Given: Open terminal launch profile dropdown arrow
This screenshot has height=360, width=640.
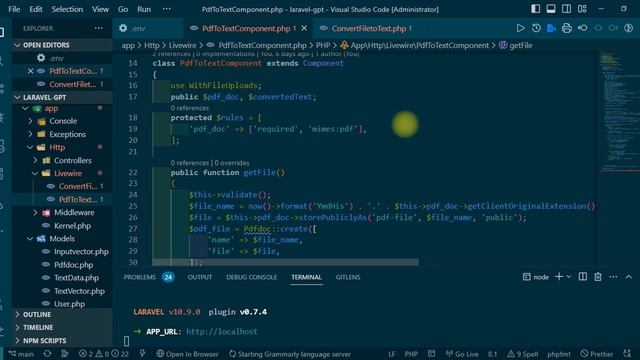Looking at the screenshot, I should point(569,277).
